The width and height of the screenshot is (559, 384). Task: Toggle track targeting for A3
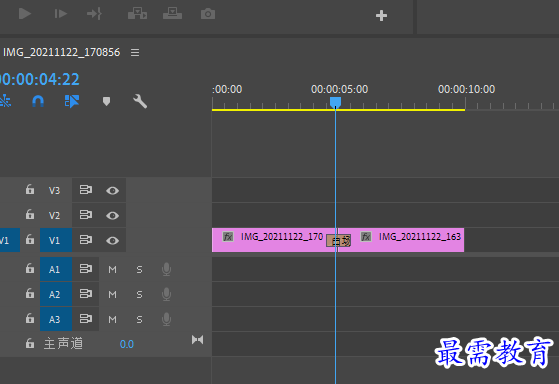click(56, 319)
